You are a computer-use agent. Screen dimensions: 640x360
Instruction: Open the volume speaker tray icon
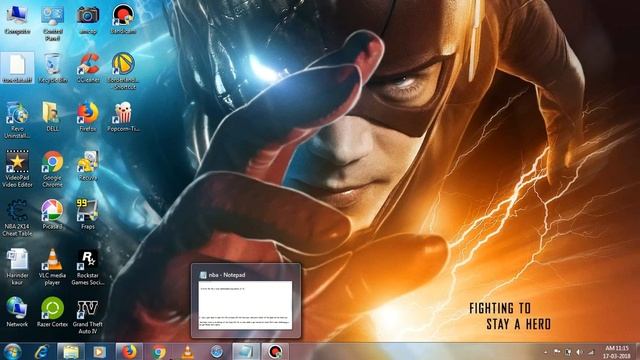coord(579,352)
